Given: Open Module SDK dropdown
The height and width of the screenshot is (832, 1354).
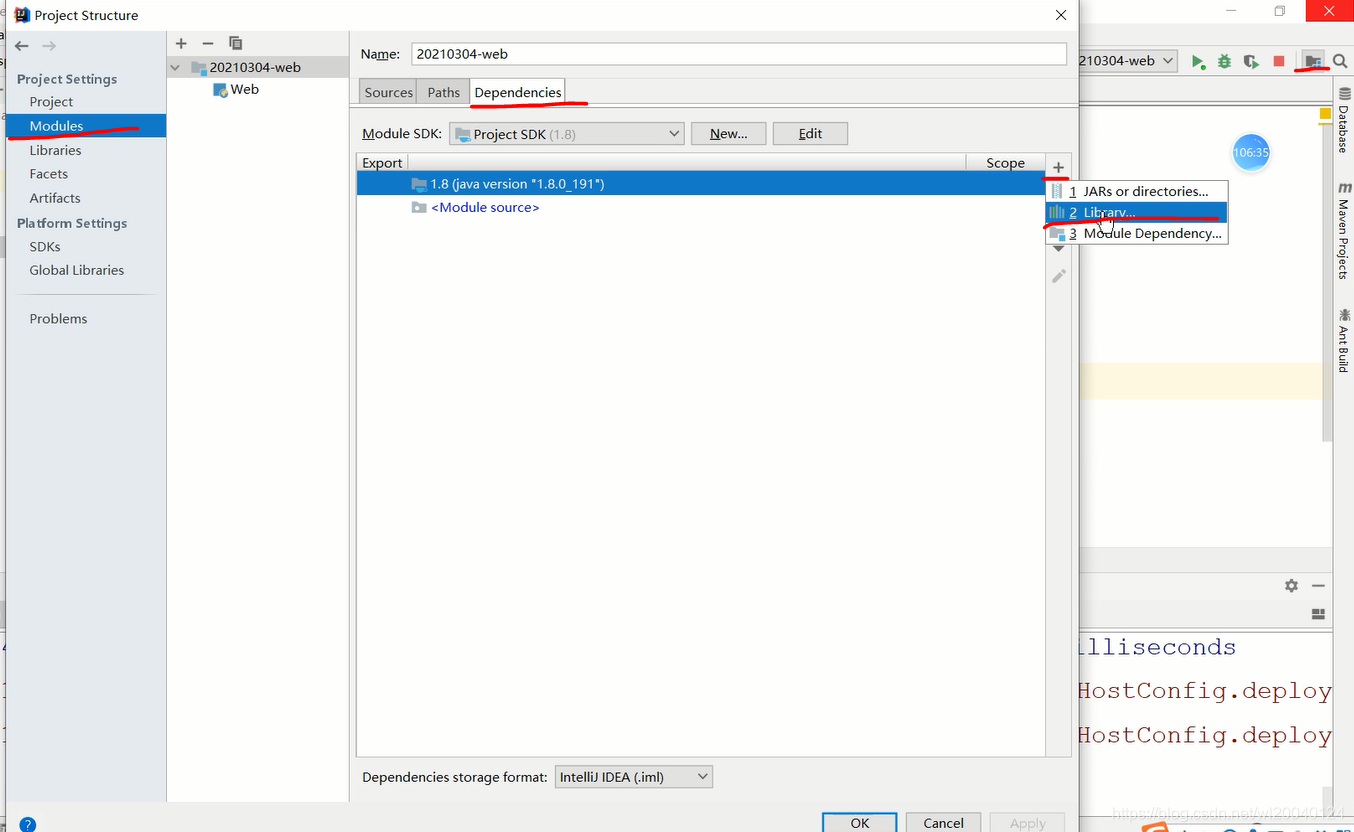Looking at the screenshot, I should (567, 134).
